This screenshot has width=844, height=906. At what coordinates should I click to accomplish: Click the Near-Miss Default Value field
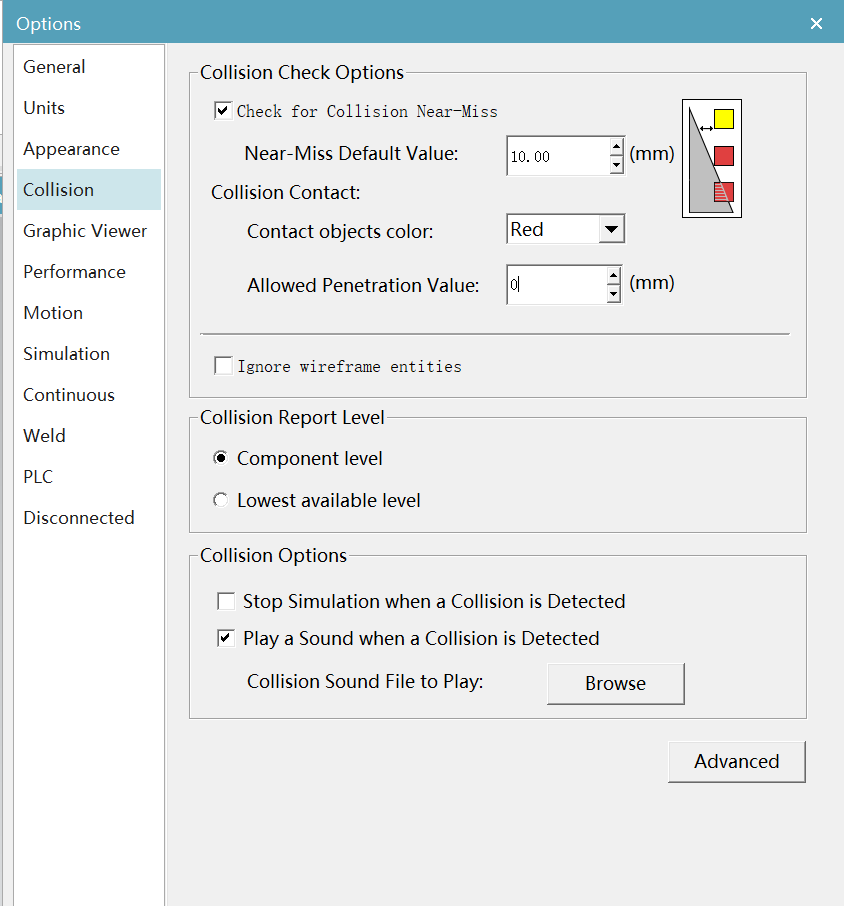(558, 156)
